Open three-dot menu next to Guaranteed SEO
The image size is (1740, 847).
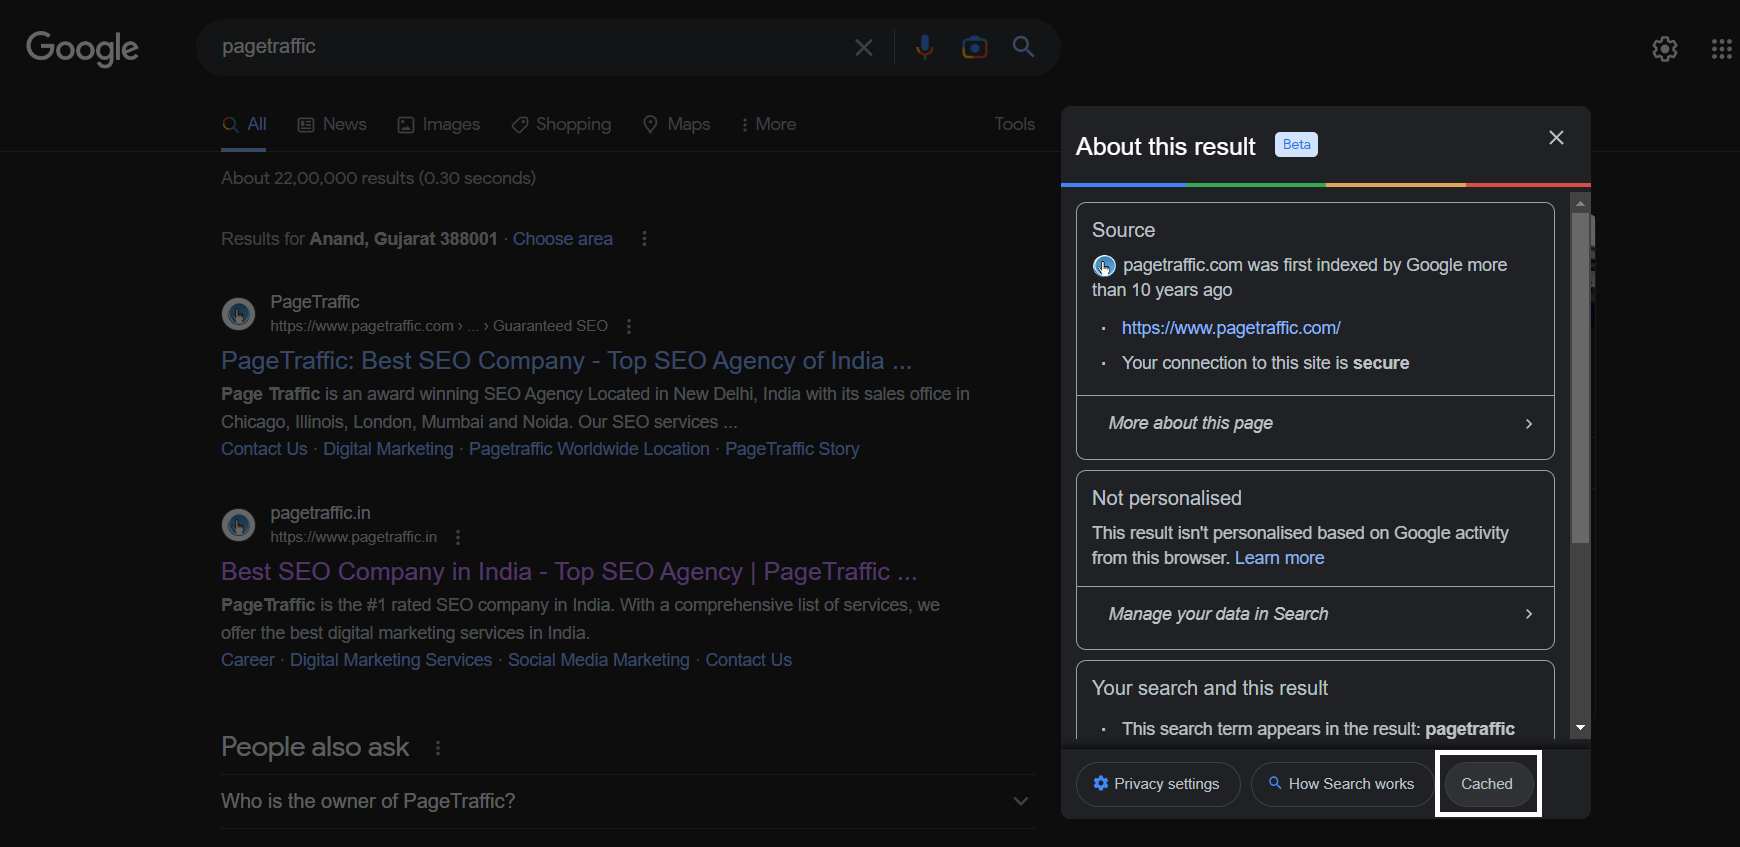click(x=629, y=326)
